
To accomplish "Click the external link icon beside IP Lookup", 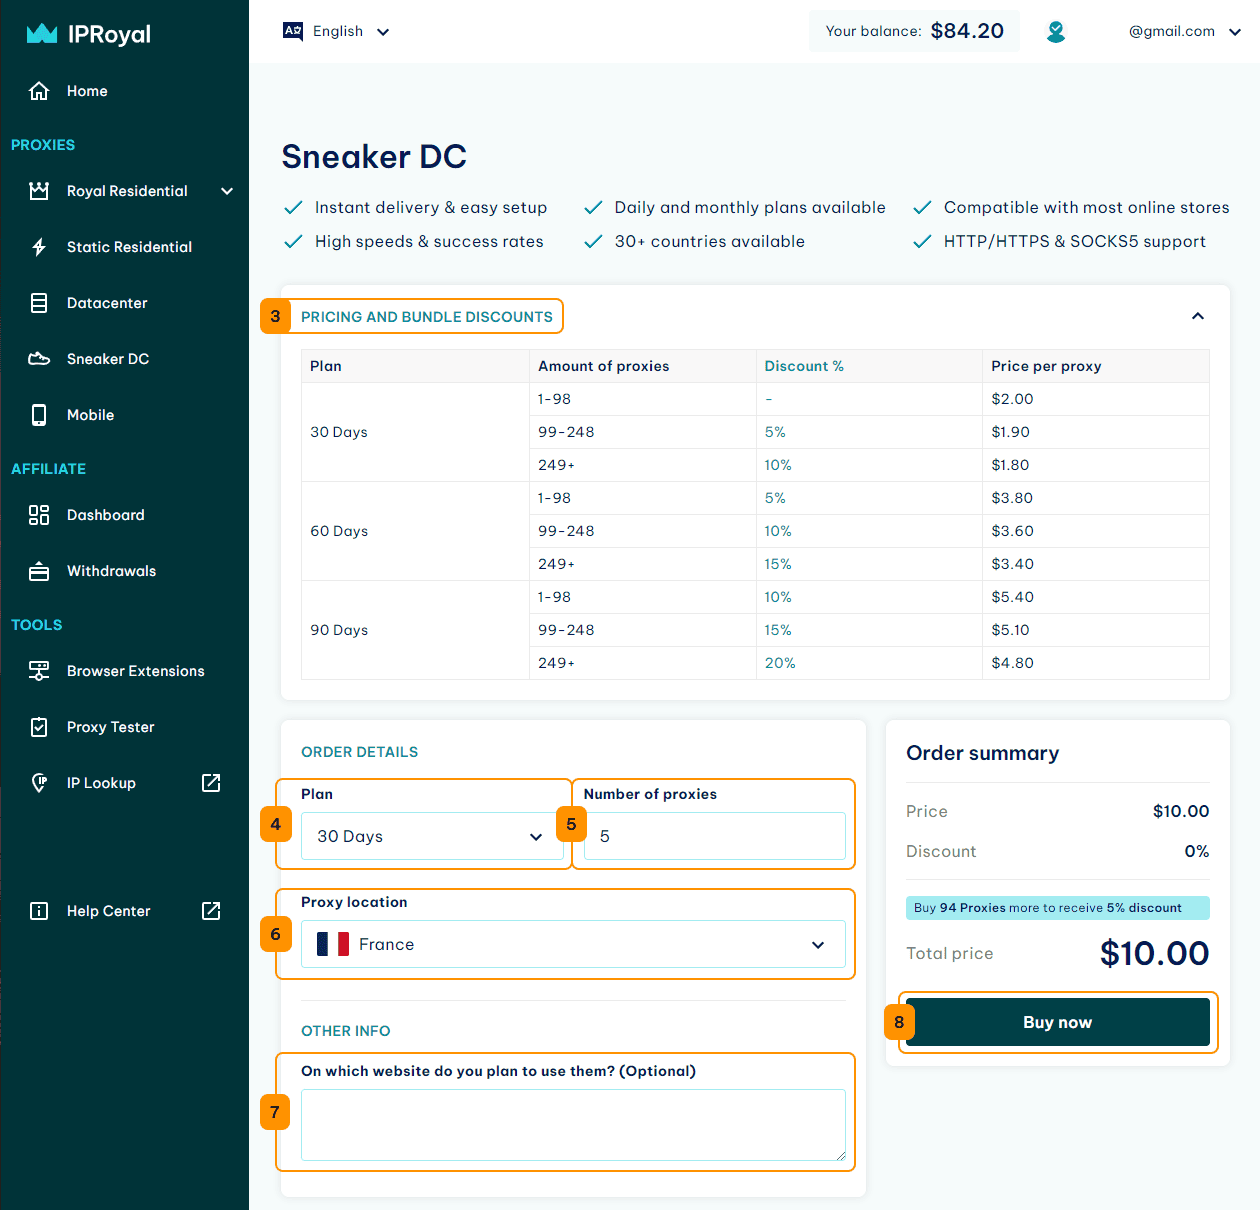I will (x=211, y=783).
